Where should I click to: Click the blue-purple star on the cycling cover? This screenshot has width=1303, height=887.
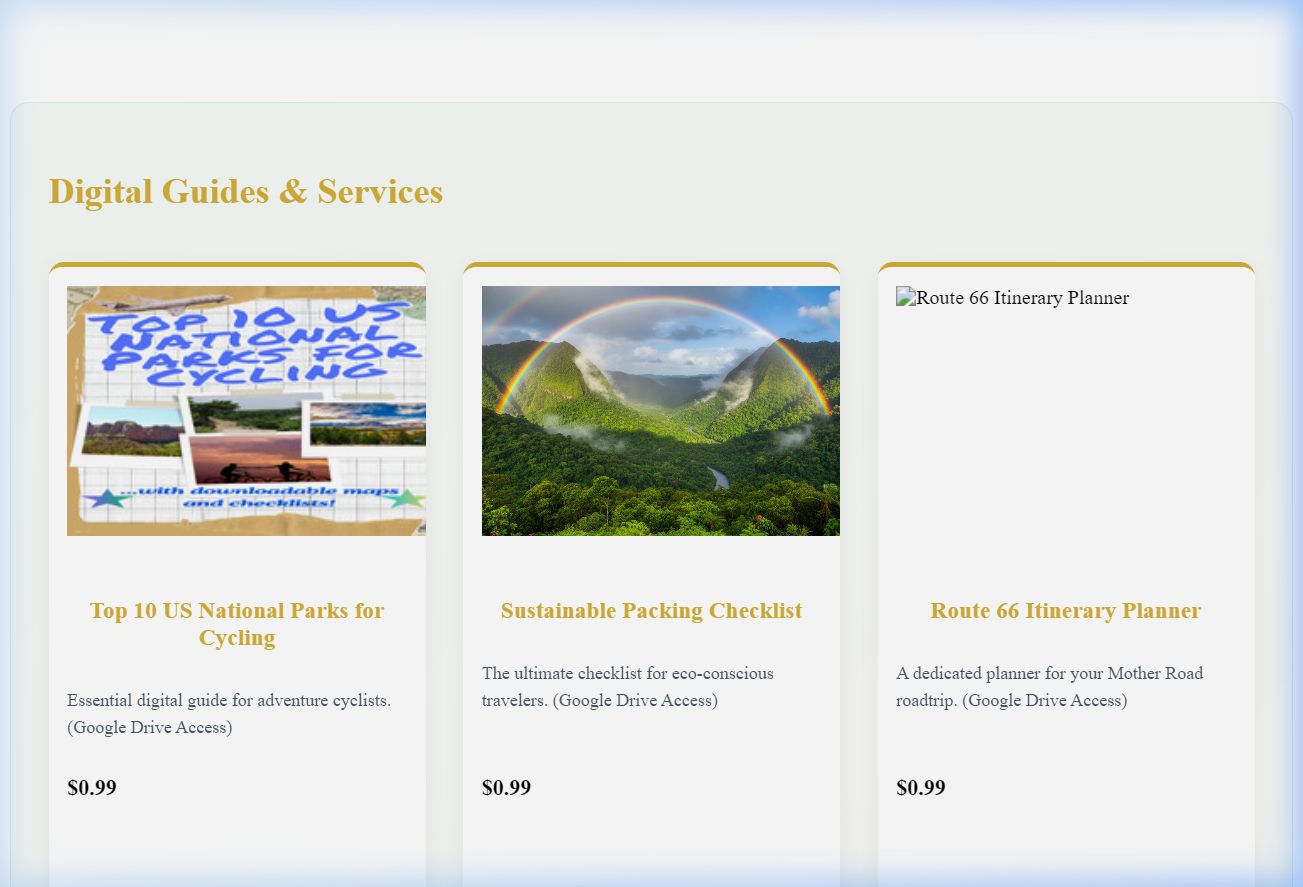tap(107, 498)
